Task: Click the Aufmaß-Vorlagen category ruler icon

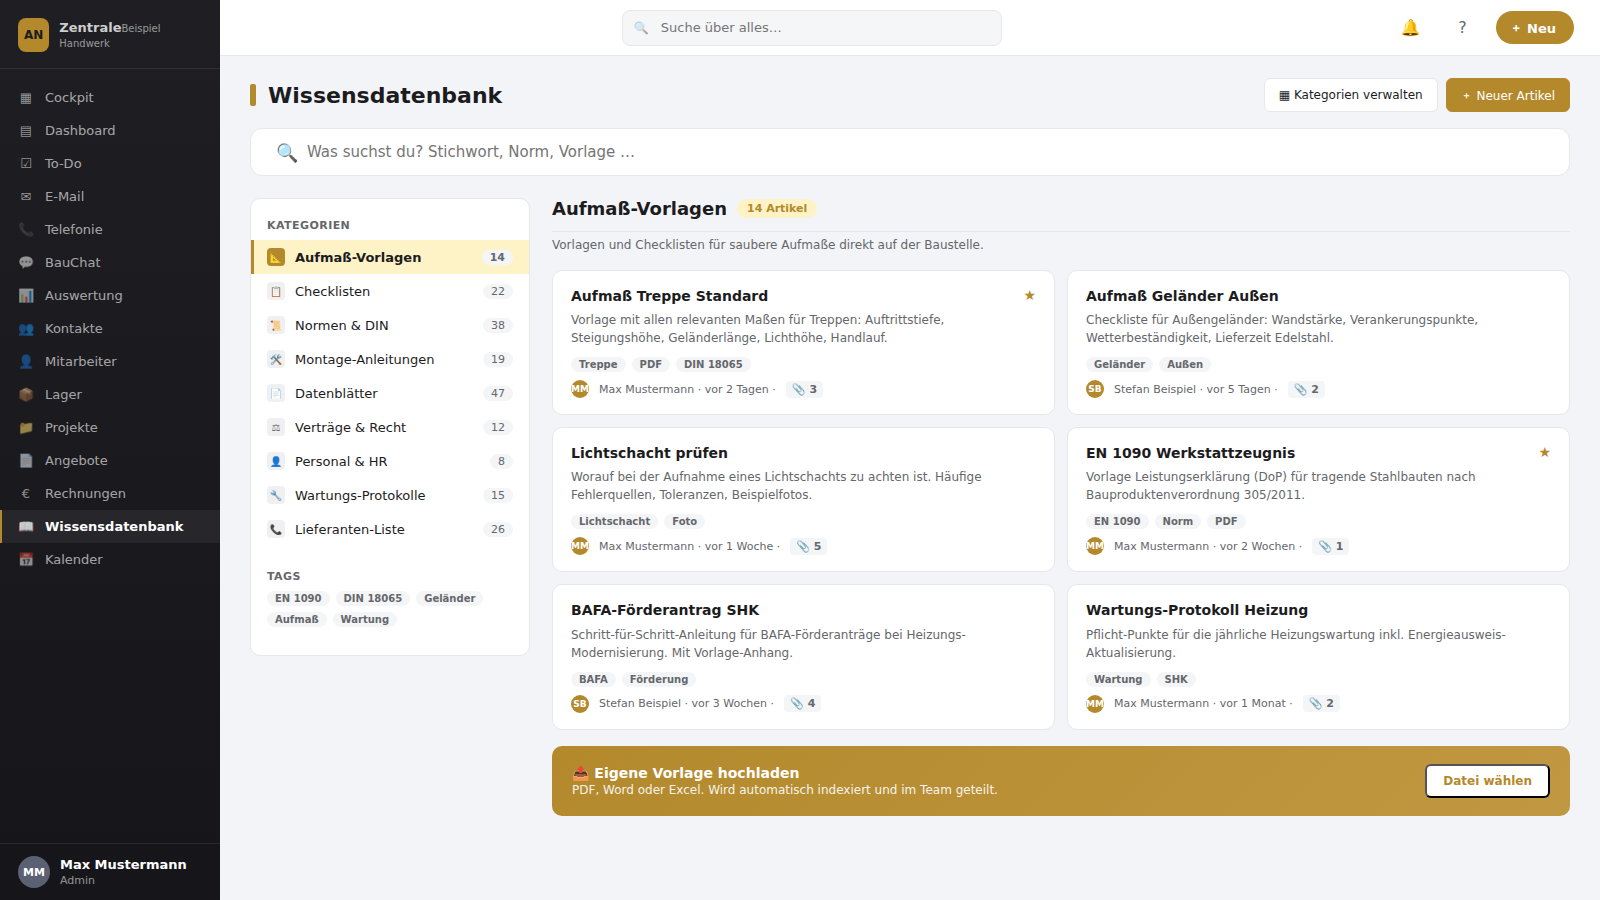Action: point(276,257)
